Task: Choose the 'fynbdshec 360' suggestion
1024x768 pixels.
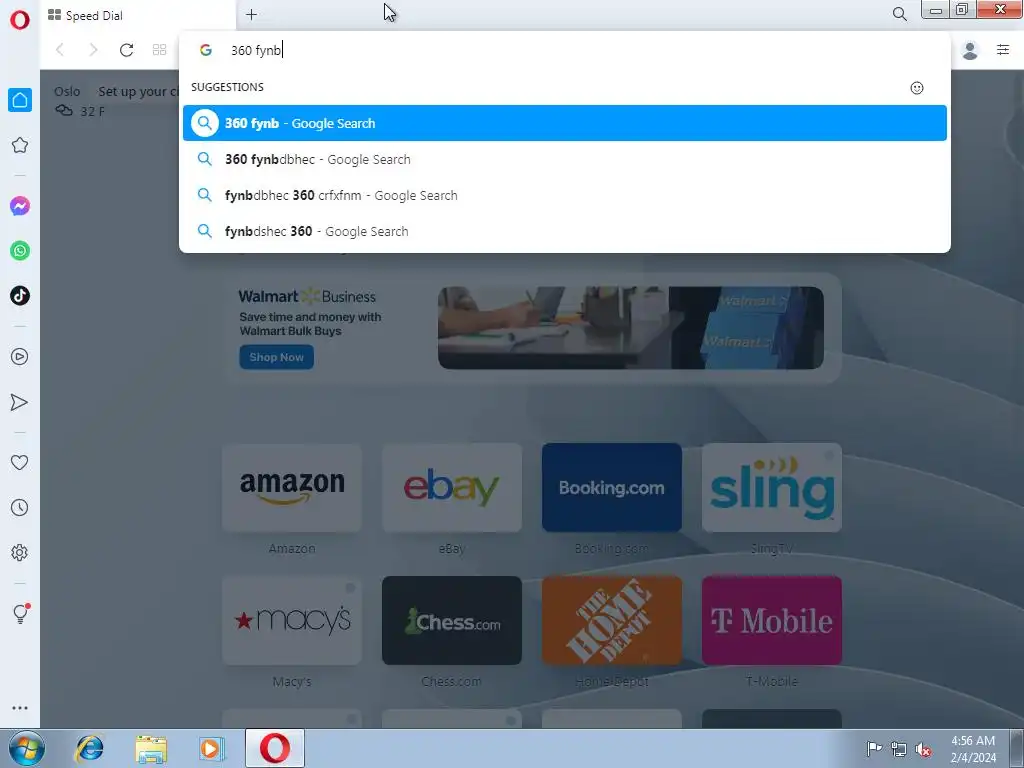Action: pyautogui.click(x=564, y=231)
